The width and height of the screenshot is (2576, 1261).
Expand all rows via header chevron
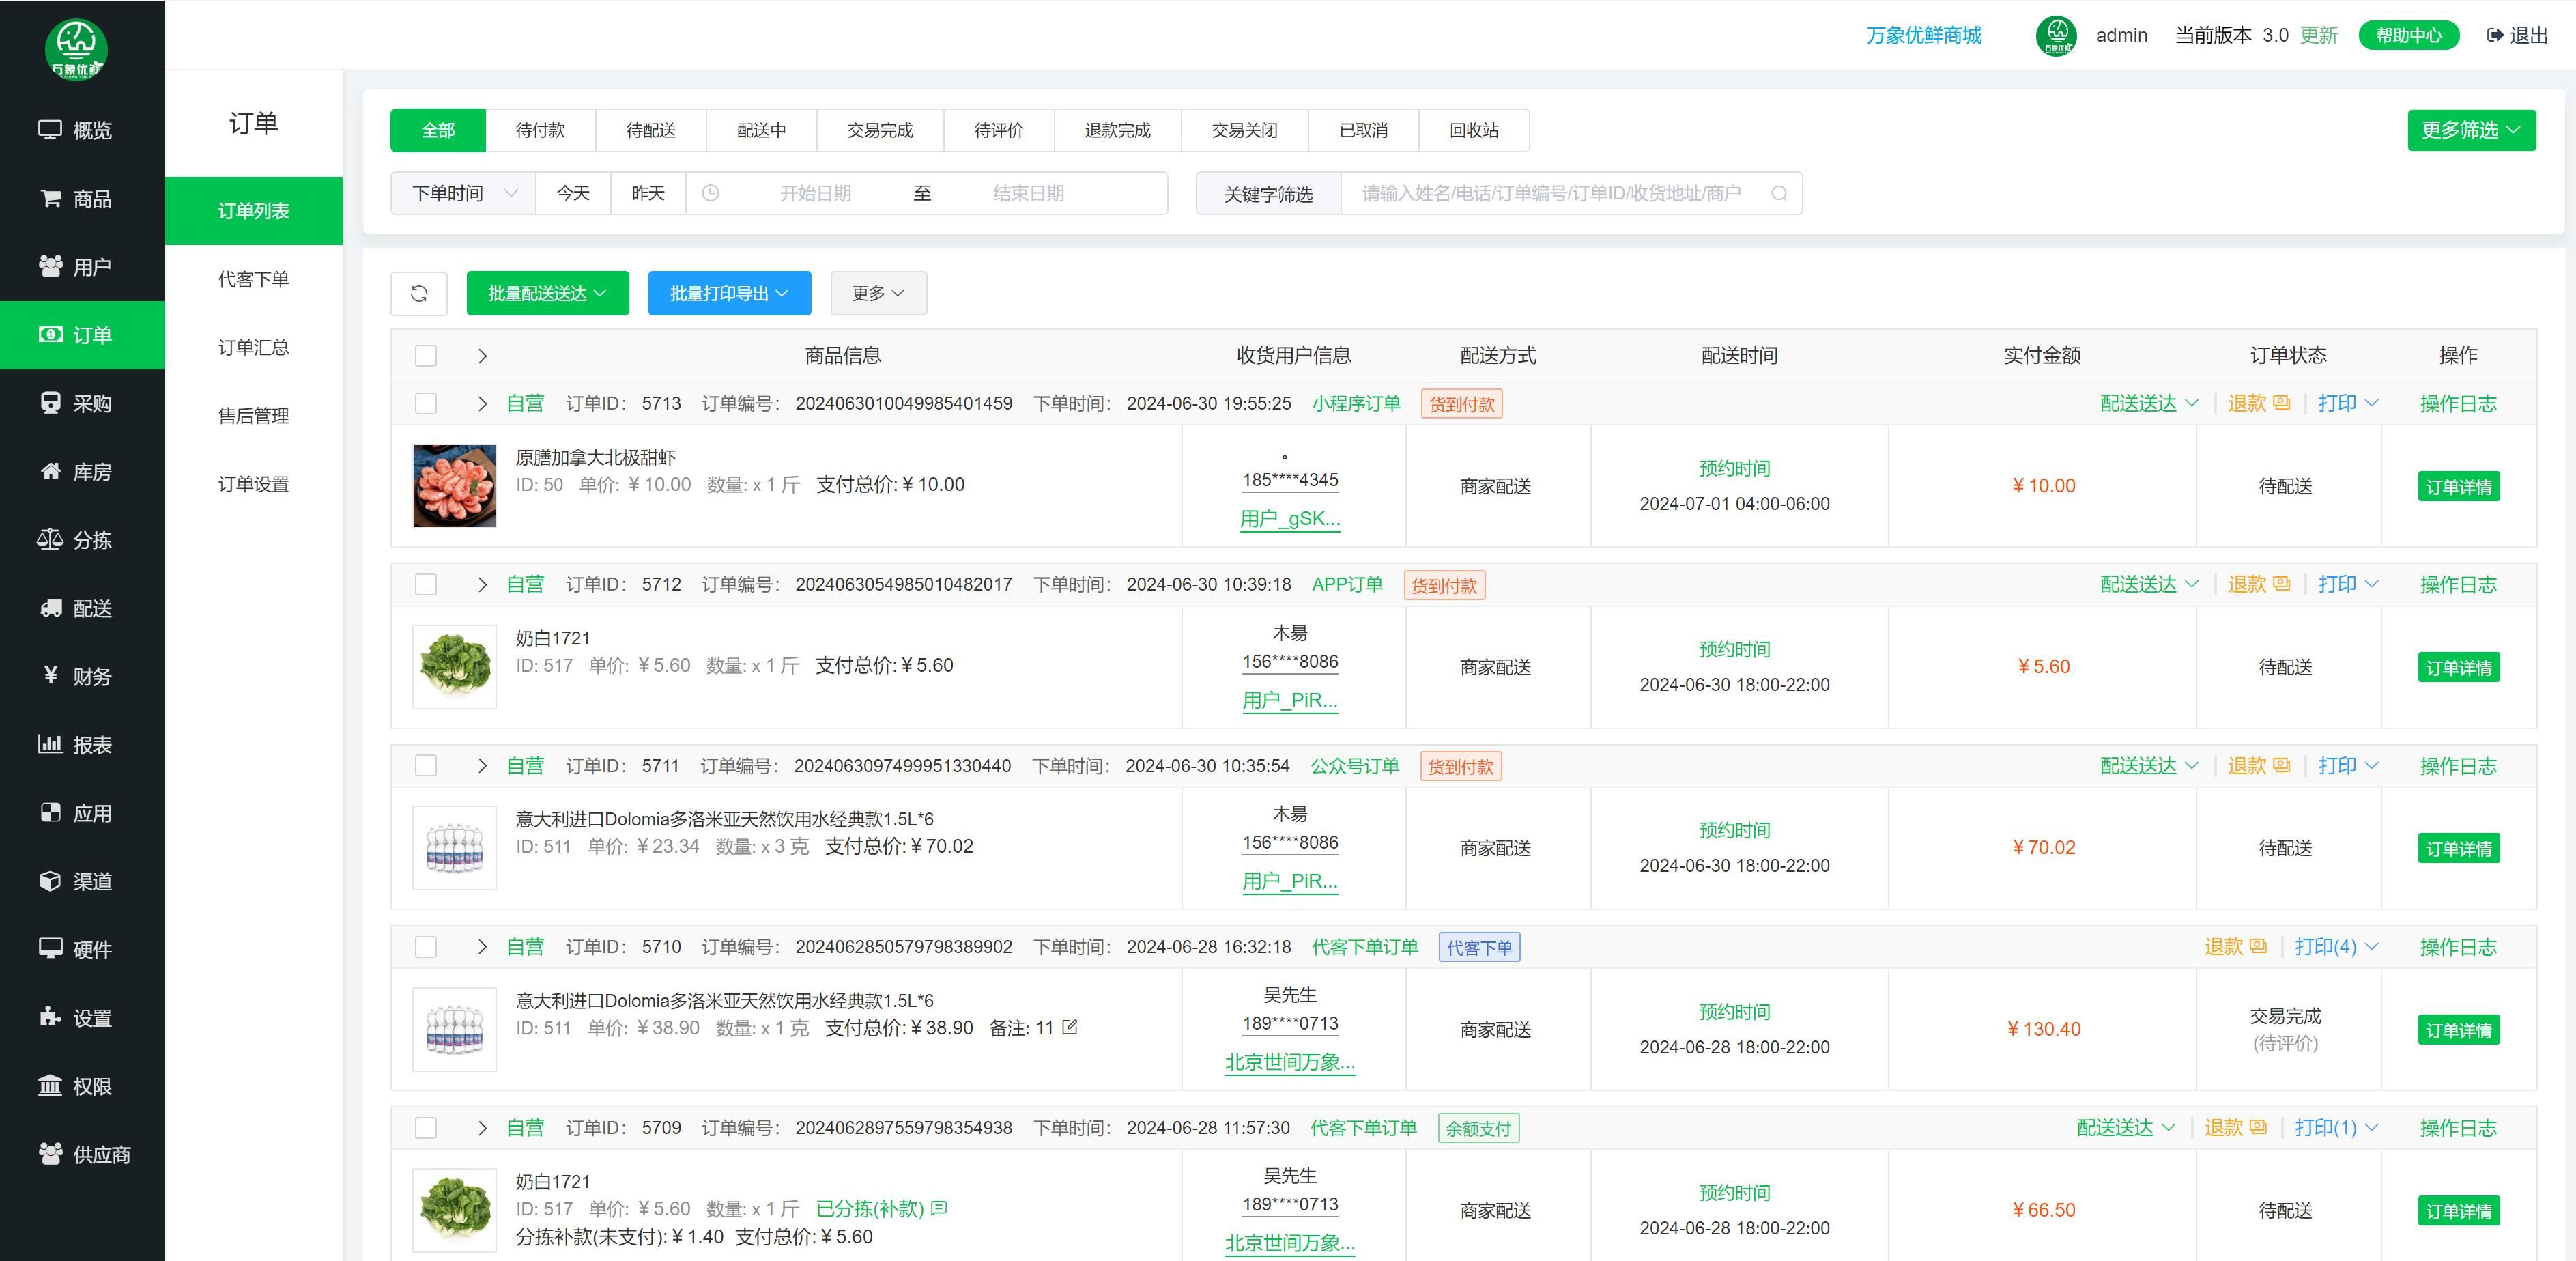tap(482, 356)
